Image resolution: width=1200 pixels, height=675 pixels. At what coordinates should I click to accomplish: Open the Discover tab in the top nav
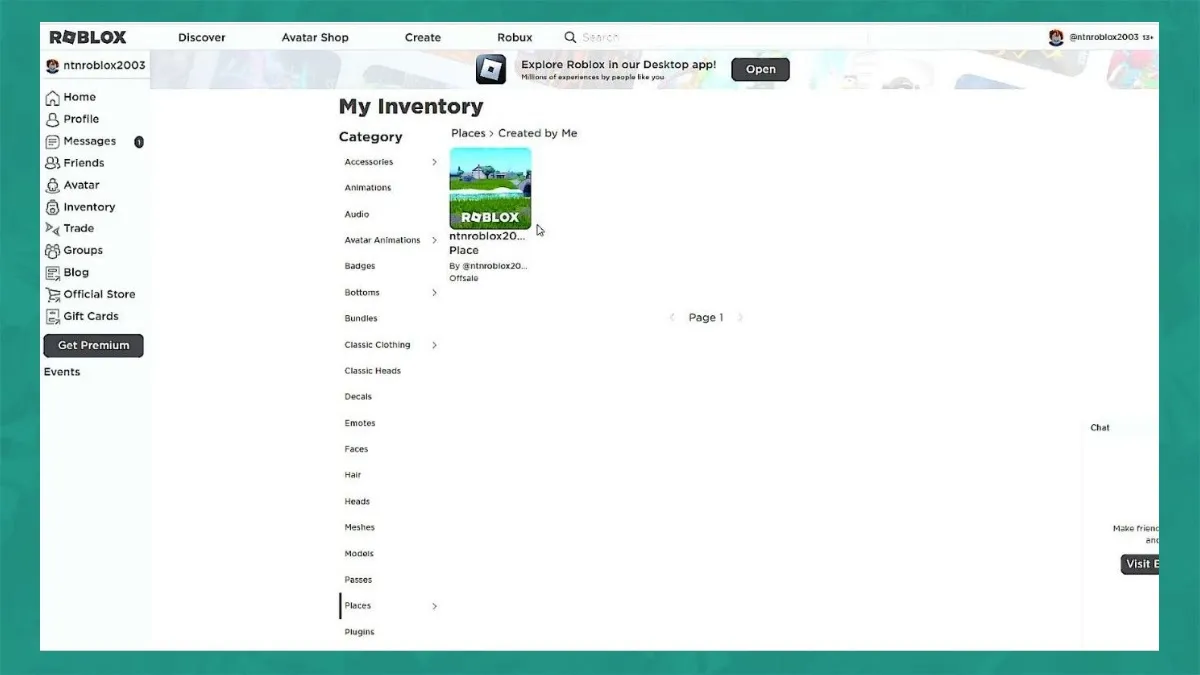pyautogui.click(x=202, y=37)
